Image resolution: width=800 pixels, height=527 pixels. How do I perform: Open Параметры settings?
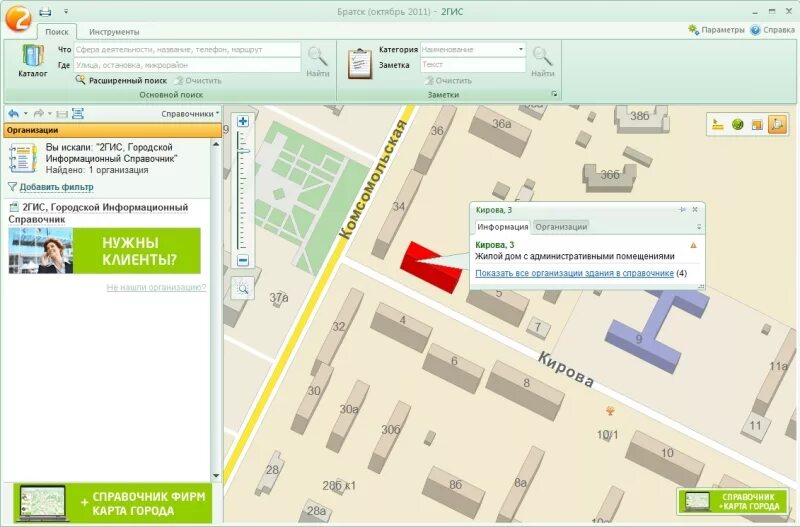tap(716, 30)
